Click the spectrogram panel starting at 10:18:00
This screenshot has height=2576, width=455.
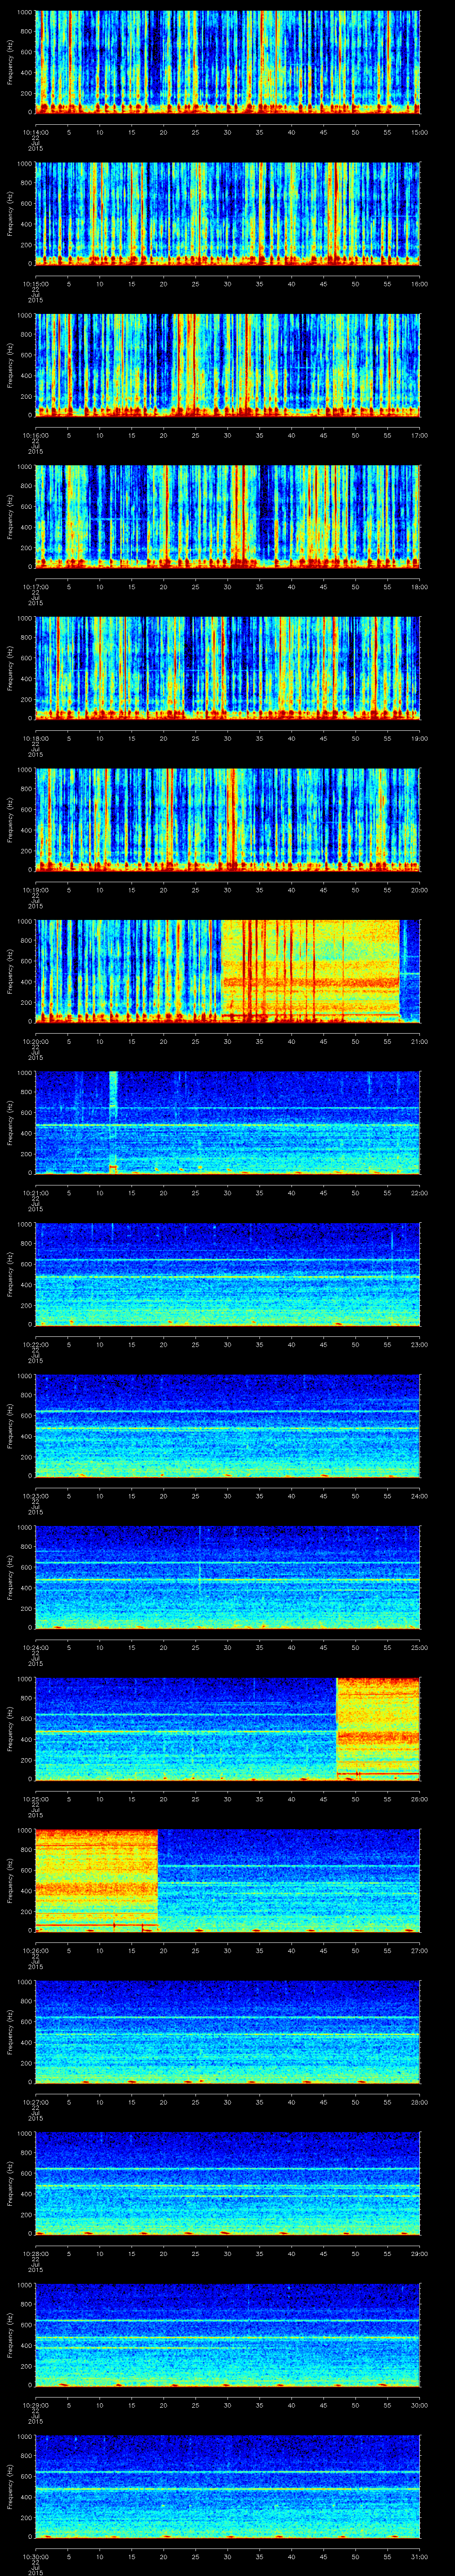[x=228, y=668]
